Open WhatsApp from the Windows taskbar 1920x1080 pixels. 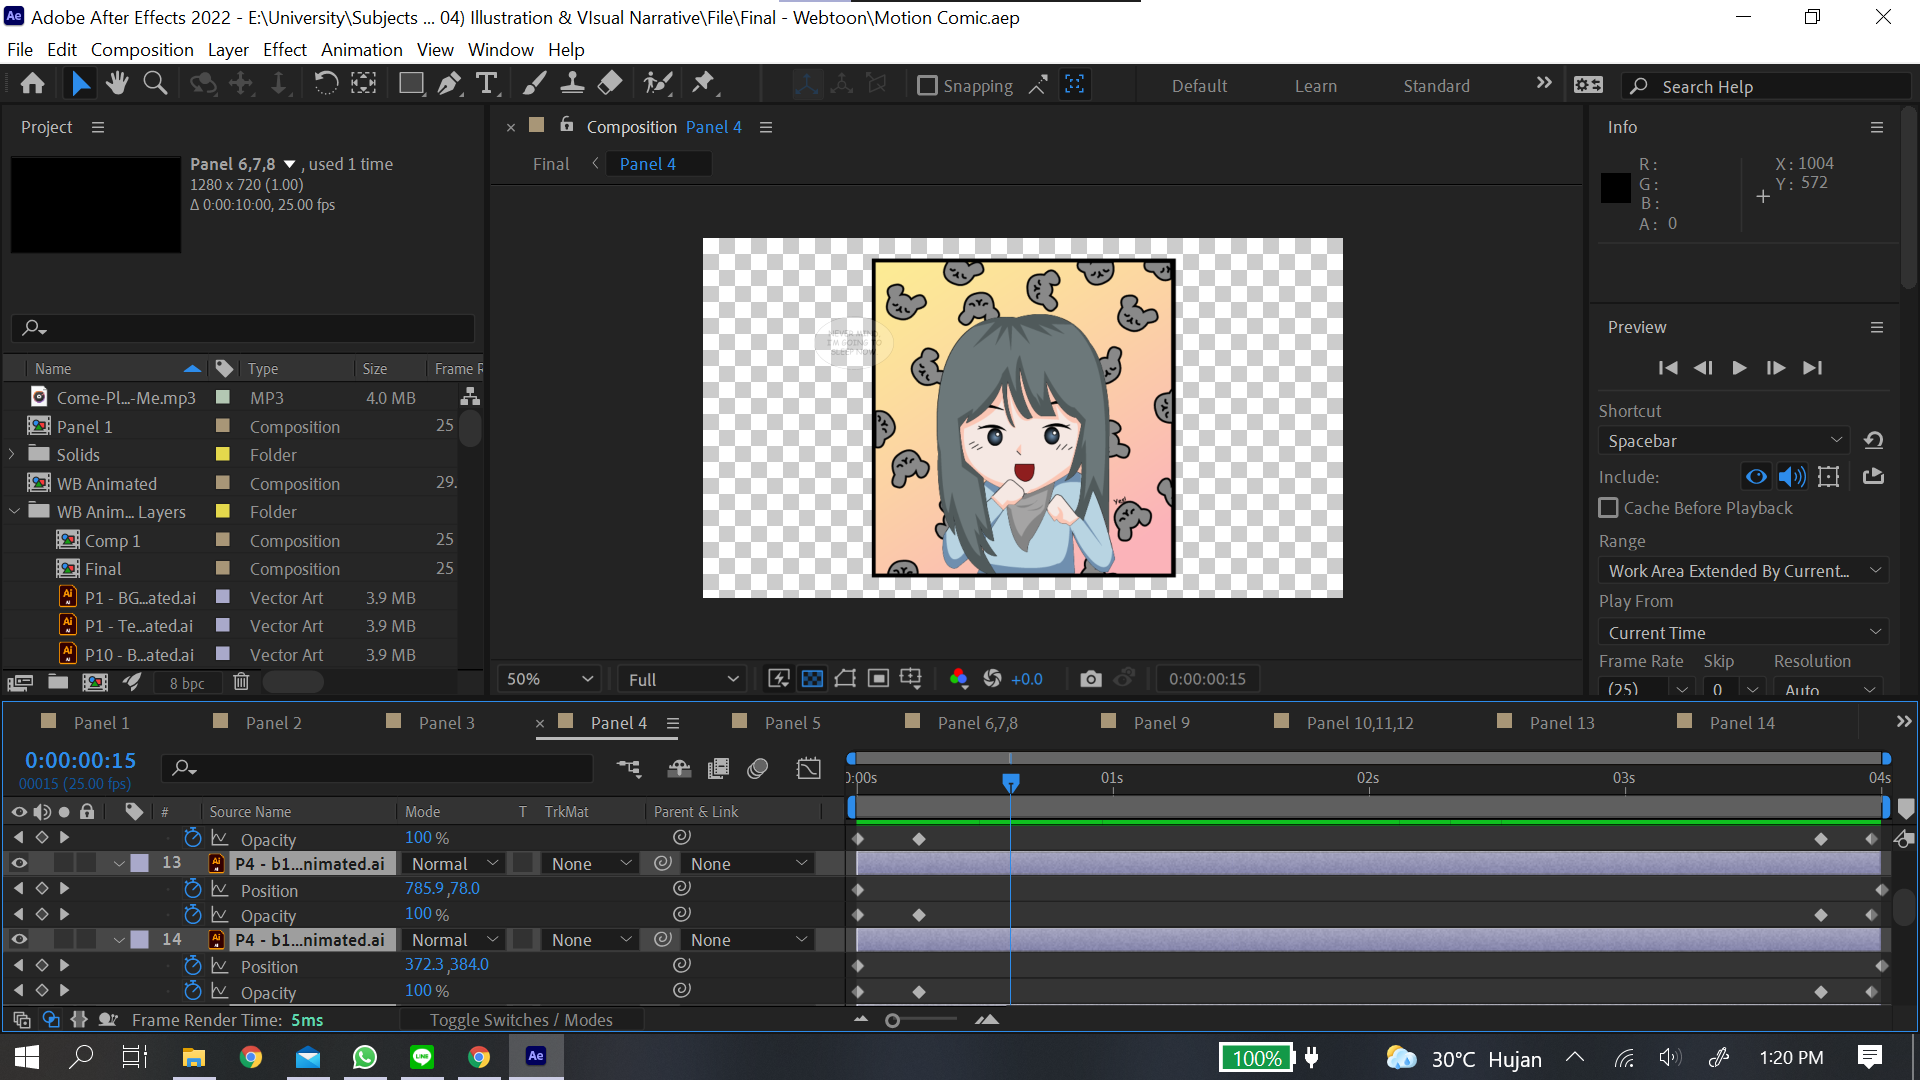click(365, 1057)
